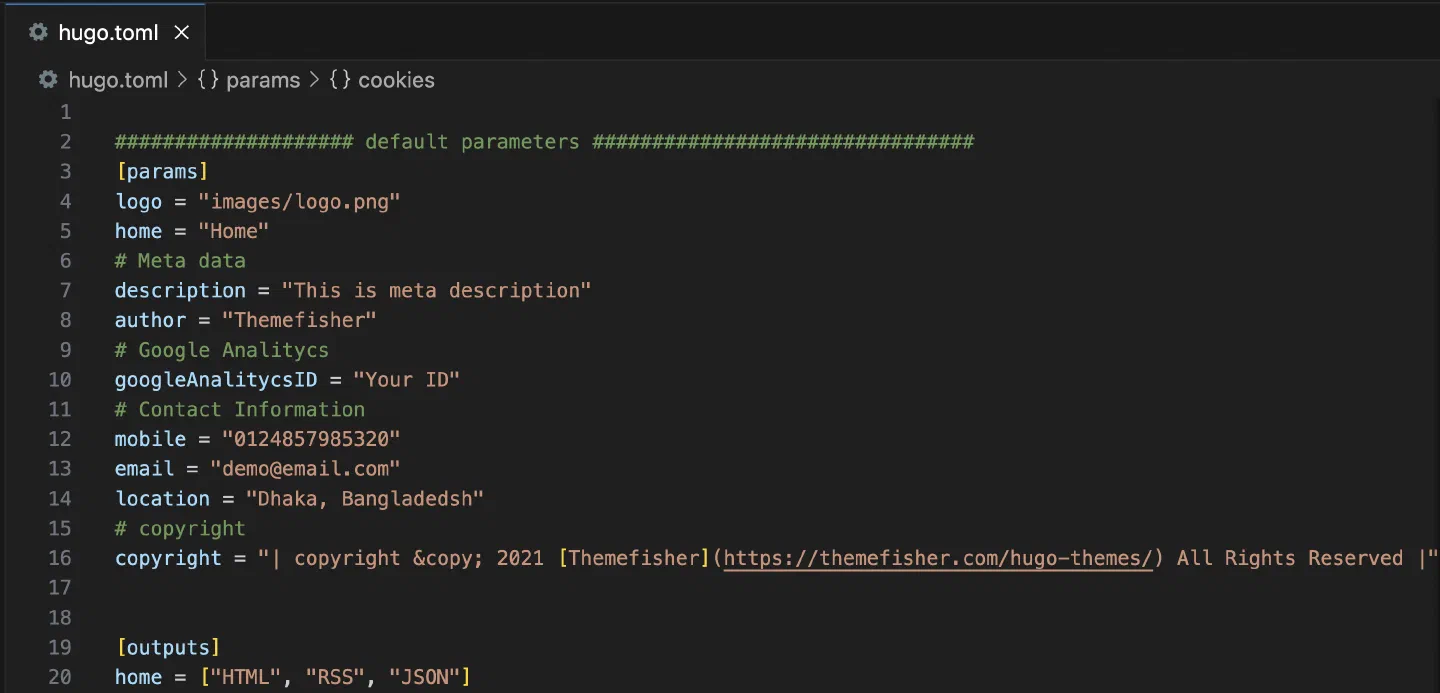
Task: Click the "Home" string value
Action: click(234, 231)
